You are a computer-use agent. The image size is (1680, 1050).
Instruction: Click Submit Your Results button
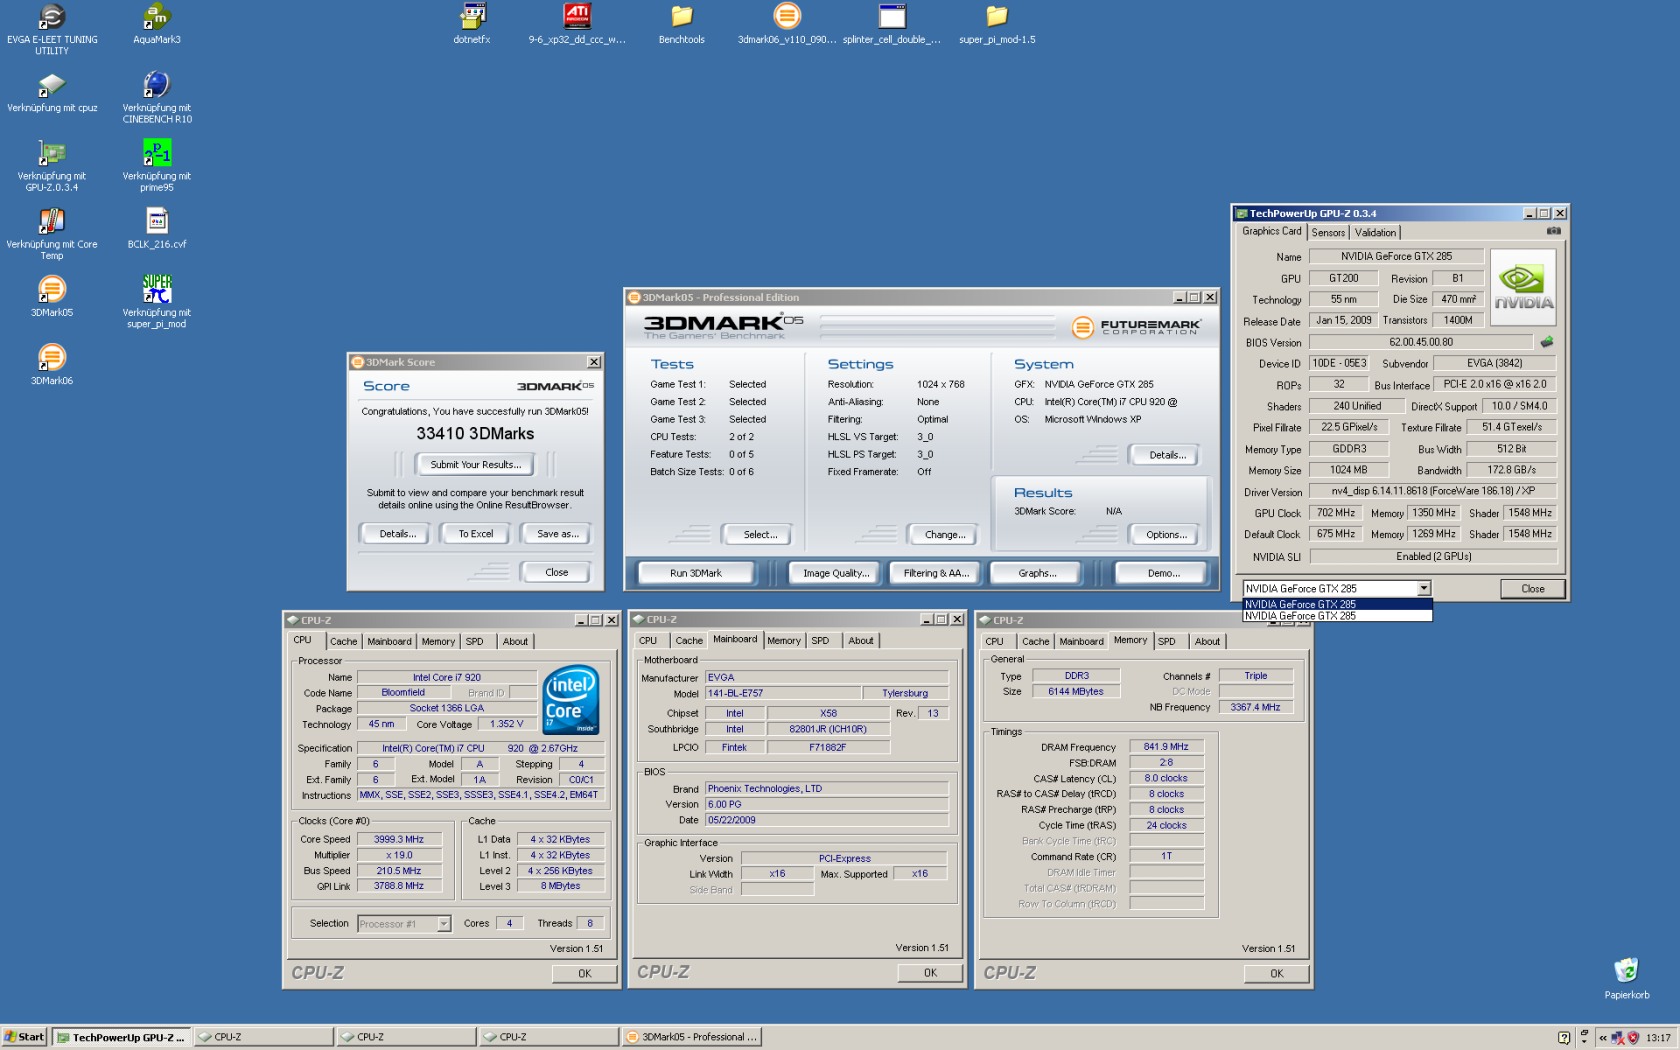click(x=475, y=465)
